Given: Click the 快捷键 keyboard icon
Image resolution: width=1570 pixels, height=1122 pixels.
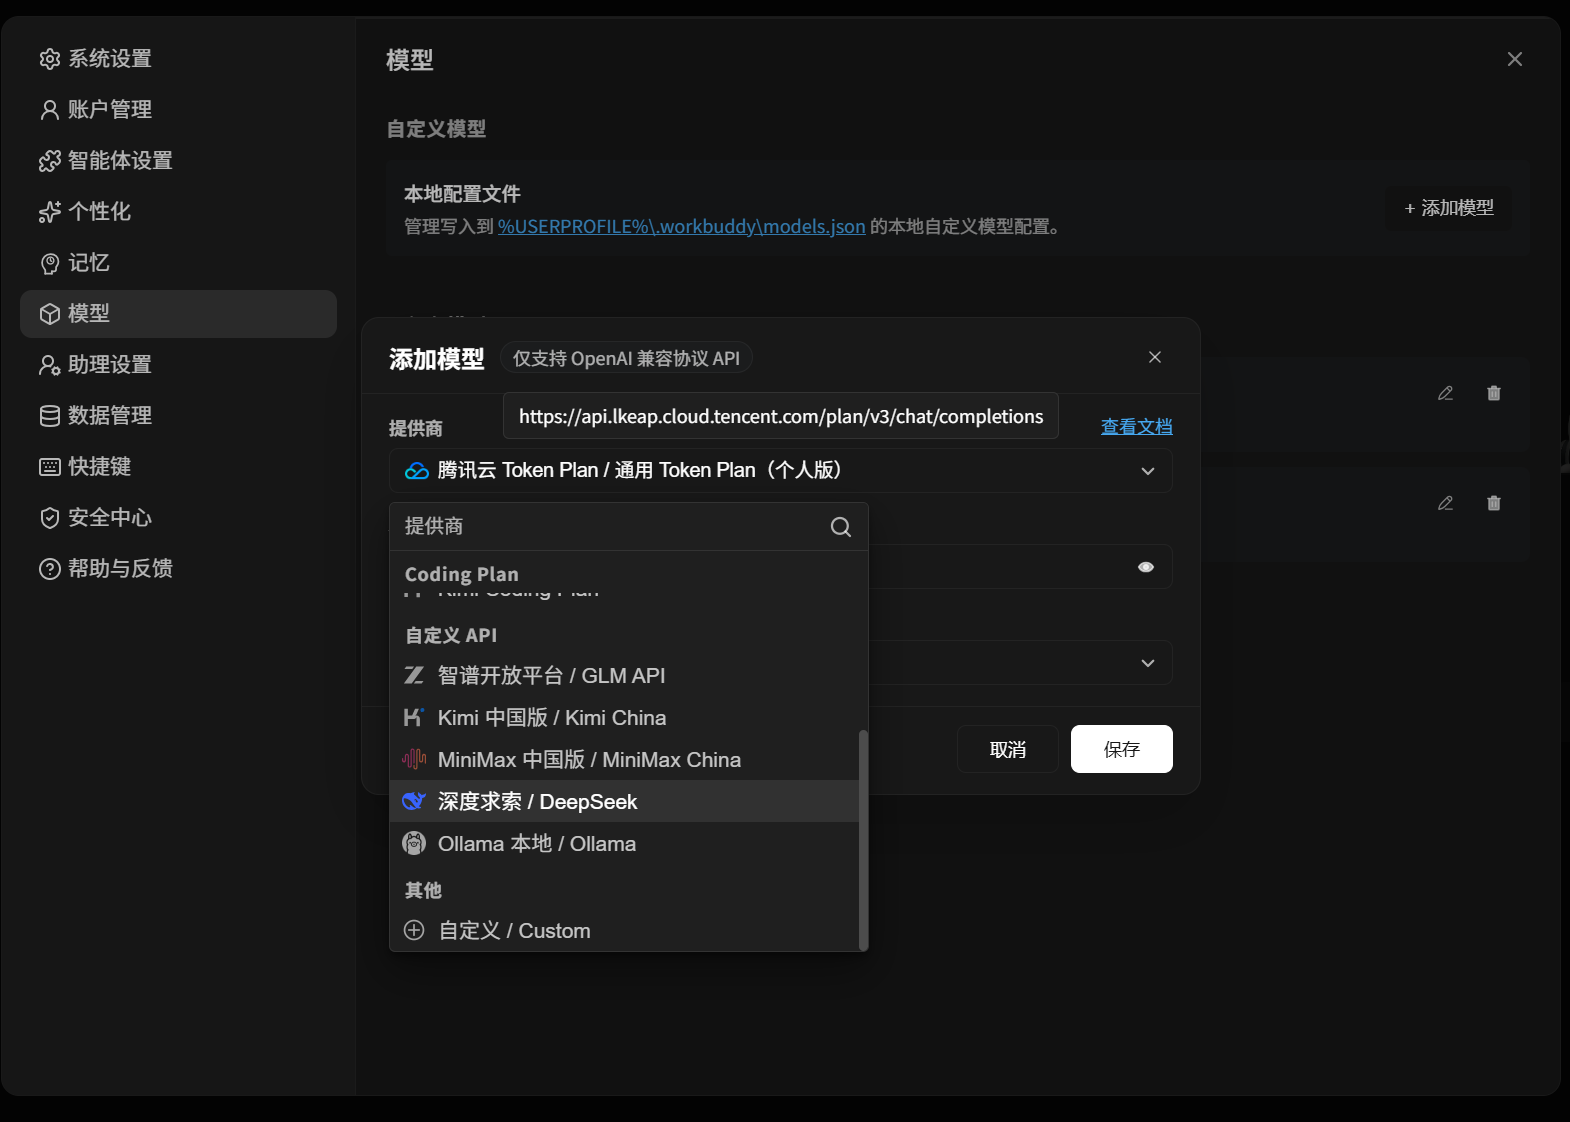Looking at the screenshot, I should 50,467.
